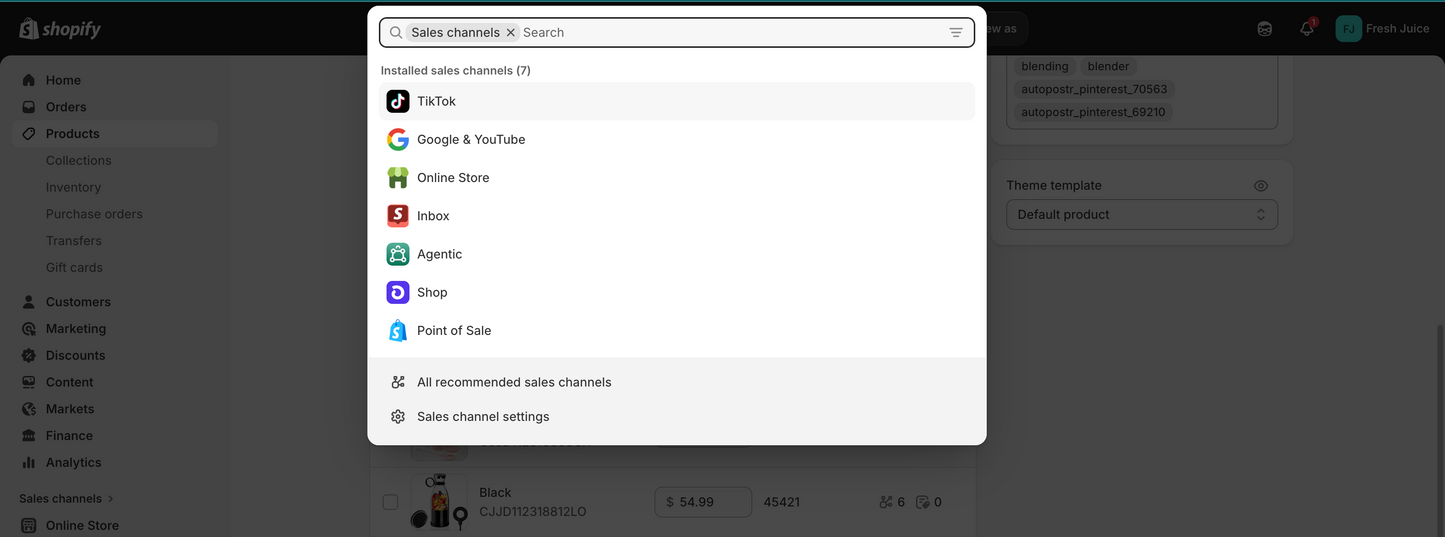The image size is (1445, 537).
Task: Click the blender tag
Action: 1109,67
